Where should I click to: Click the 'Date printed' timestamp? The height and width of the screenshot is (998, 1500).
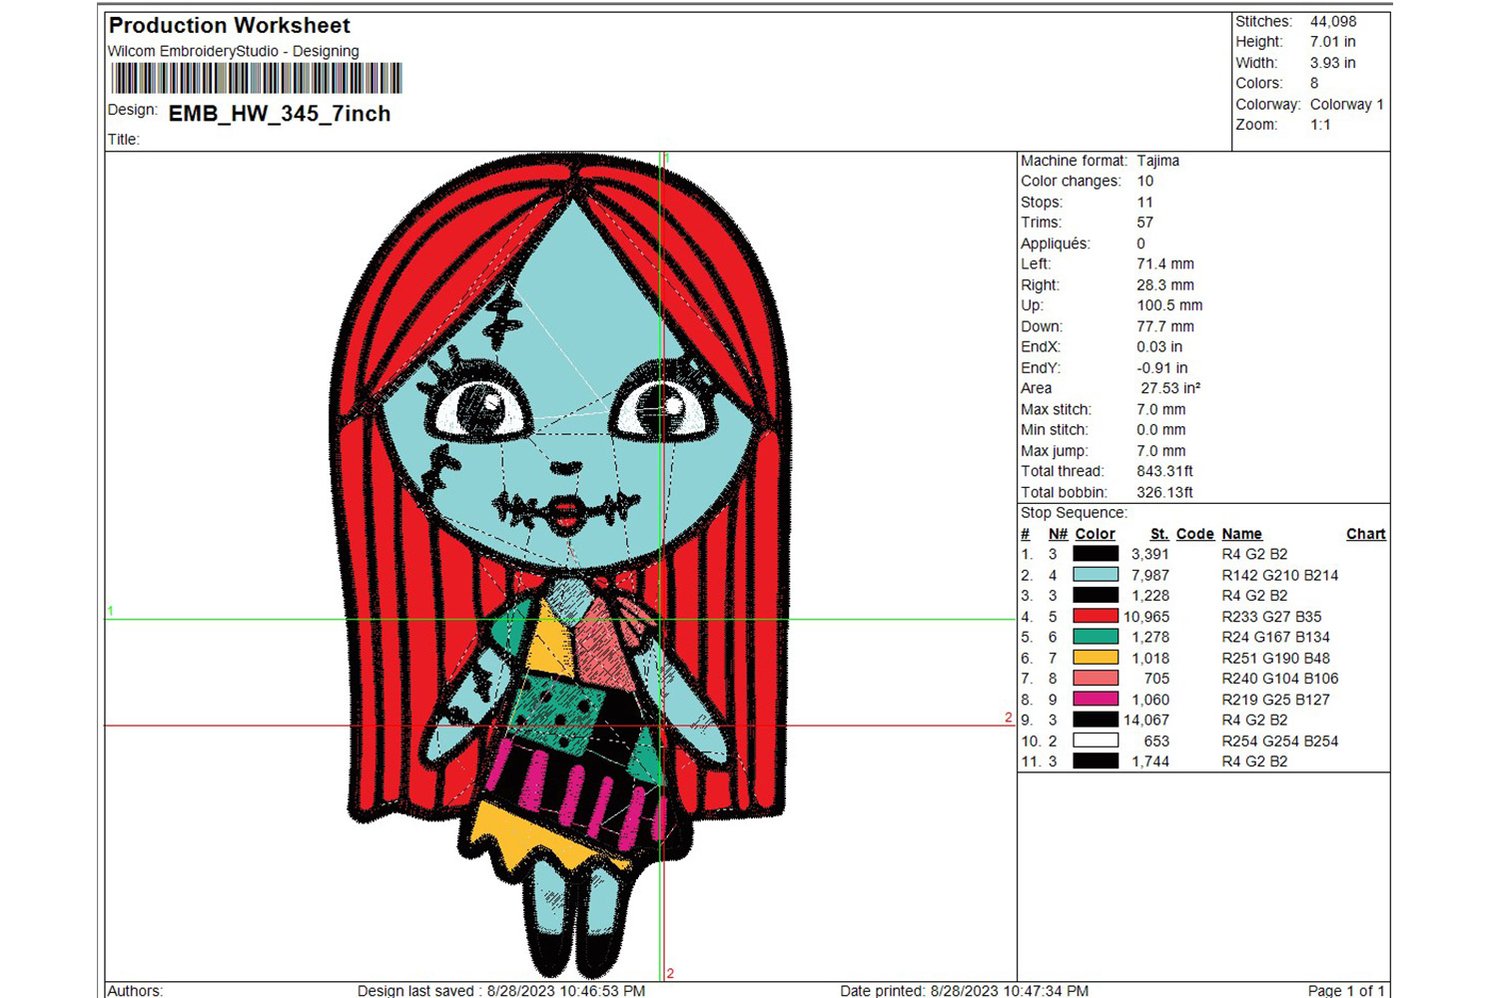pos(964,990)
